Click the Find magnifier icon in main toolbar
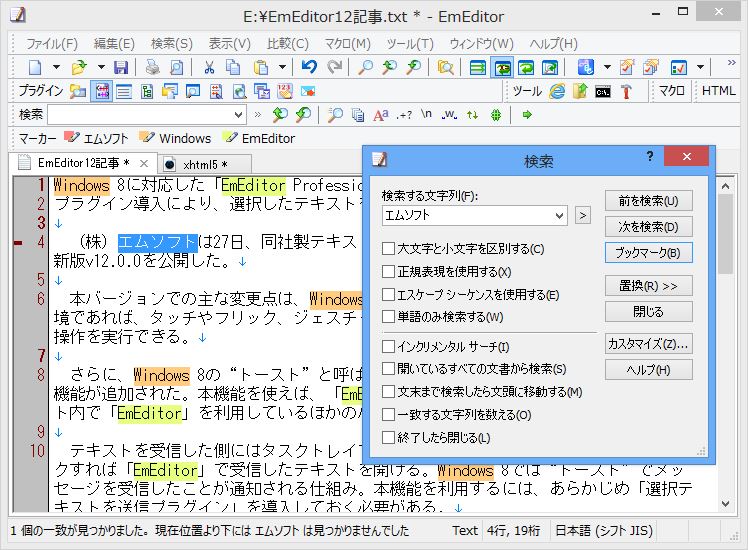This screenshot has width=748, height=550. click(x=365, y=67)
